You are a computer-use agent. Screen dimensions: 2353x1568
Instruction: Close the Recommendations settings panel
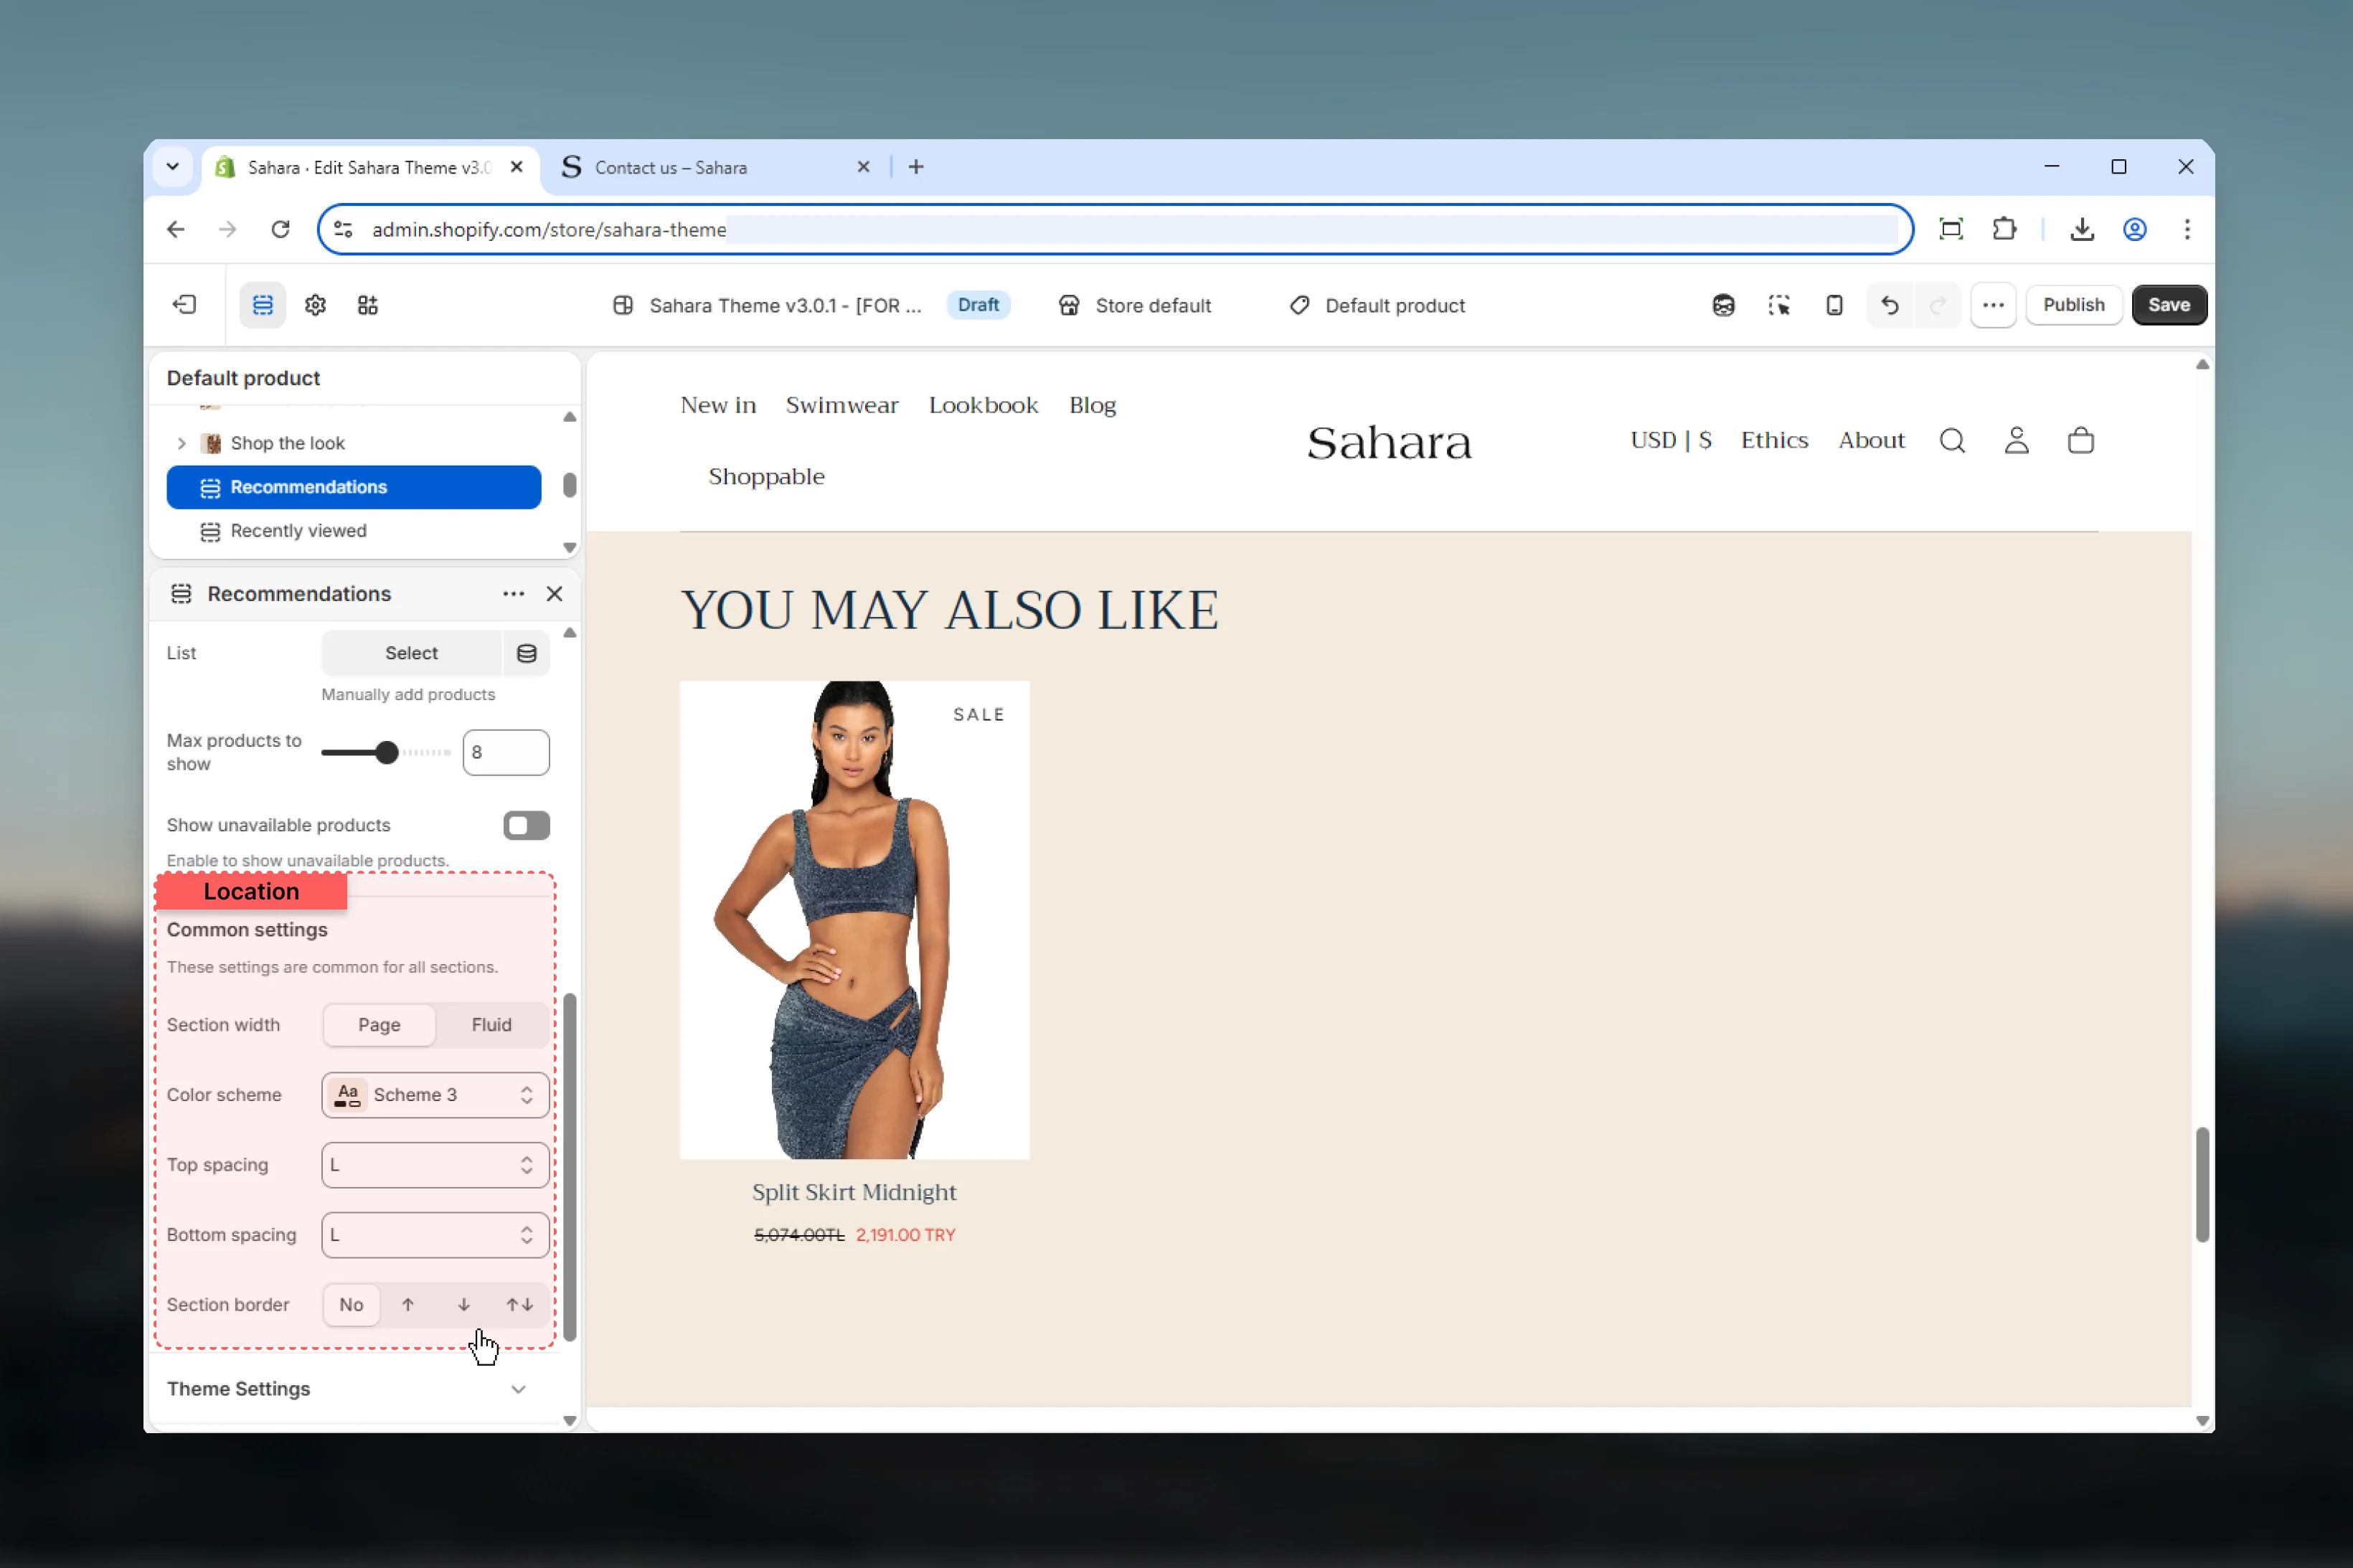(x=554, y=594)
